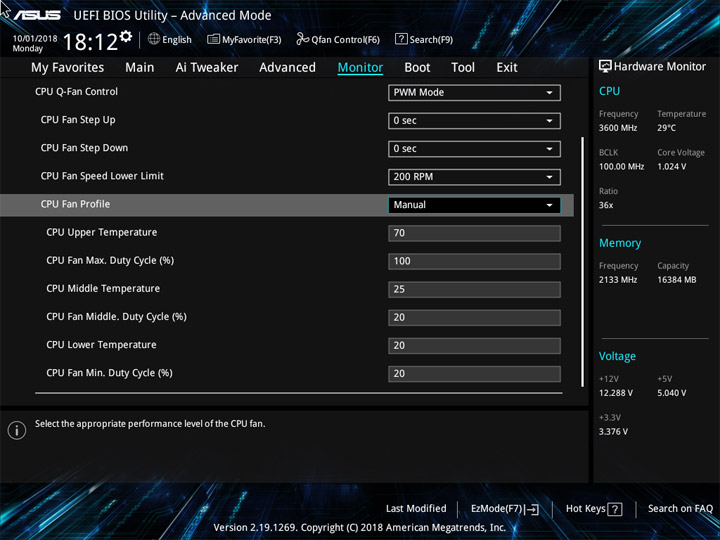Click the EzMode(F7) arrow icon
The image size is (720, 540).
click(532, 509)
